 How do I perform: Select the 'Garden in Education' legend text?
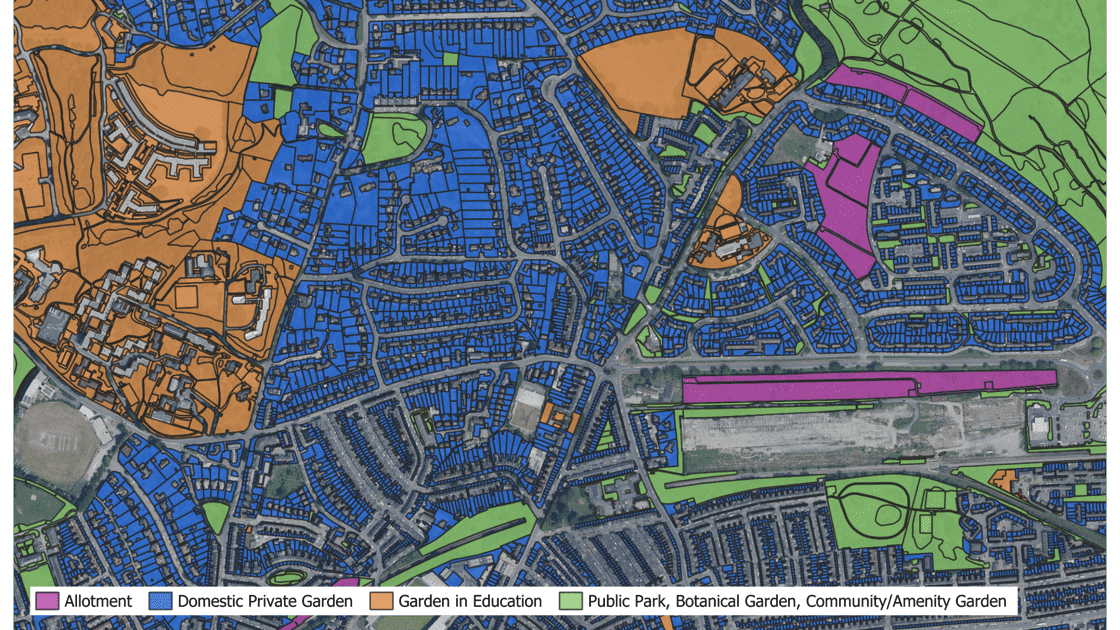click(470, 601)
